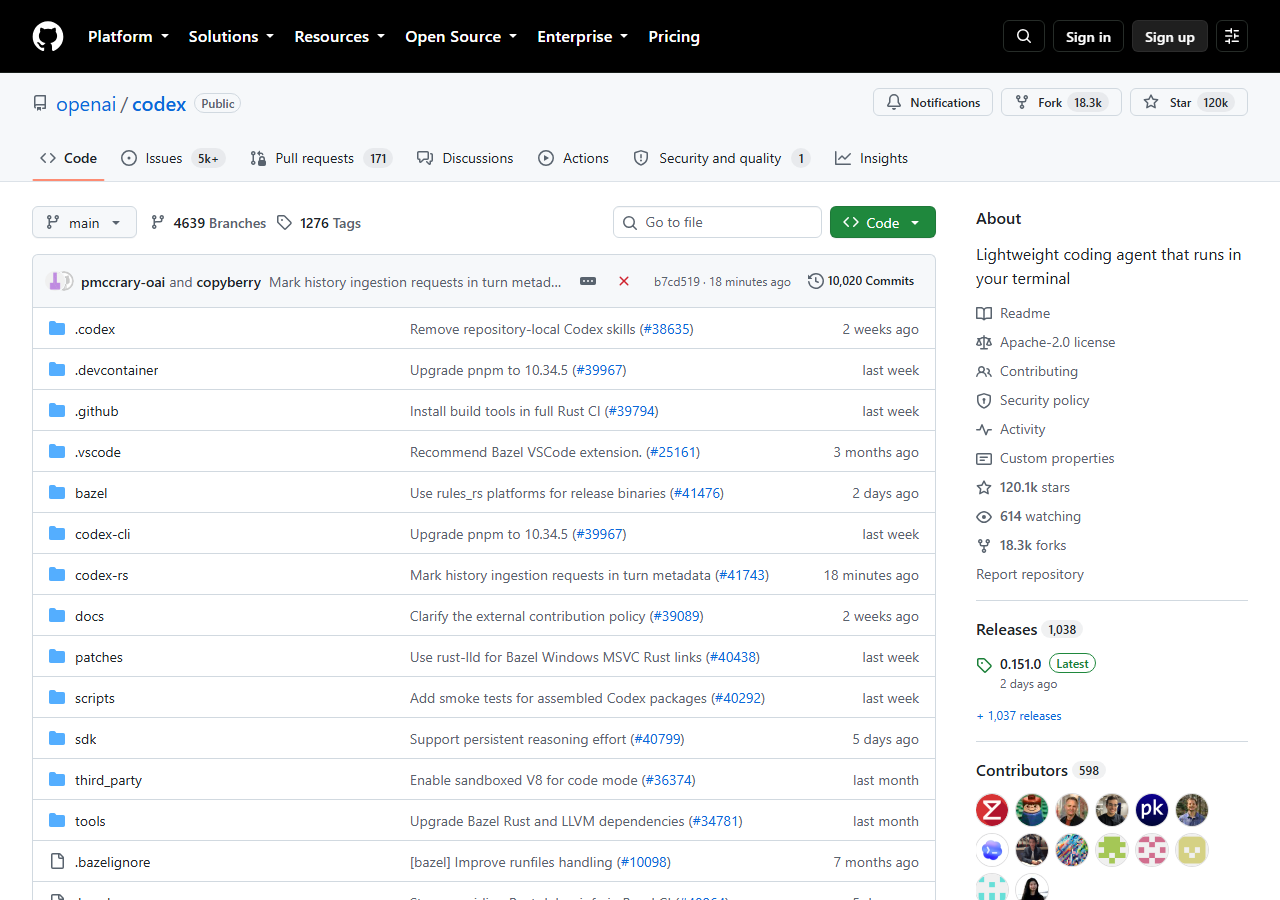1280x900 pixels.
Task: Open pull request #38635 link
Action: coord(667,329)
